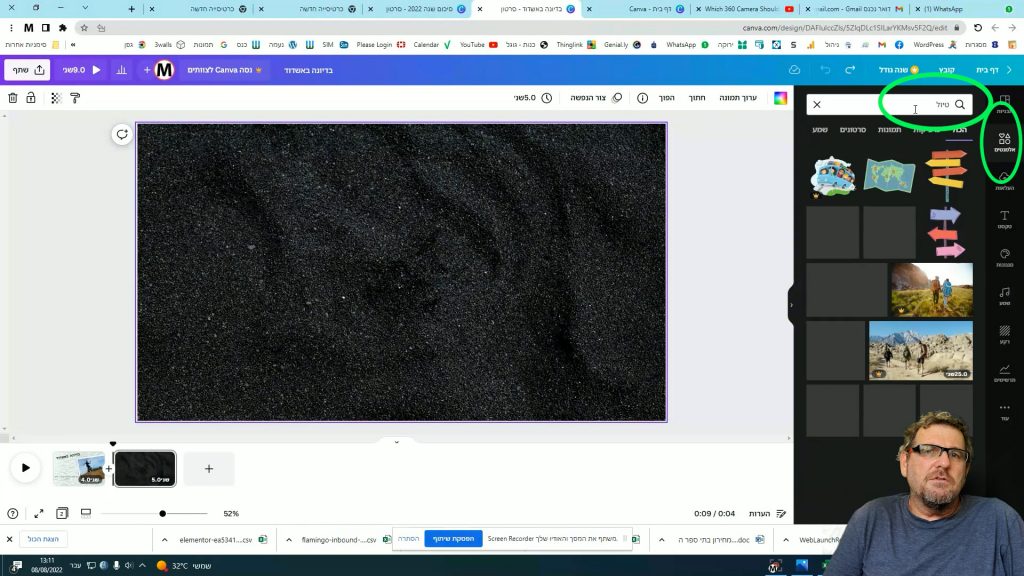Click the search magnifier icon in elements search
The width and height of the screenshot is (1024, 576).
coord(959,104)
